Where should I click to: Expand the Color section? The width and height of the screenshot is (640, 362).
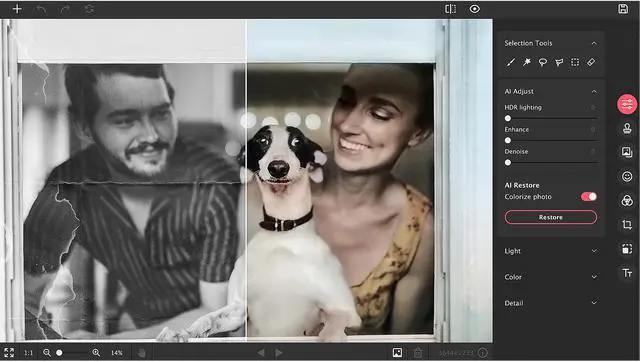(551, 277)
